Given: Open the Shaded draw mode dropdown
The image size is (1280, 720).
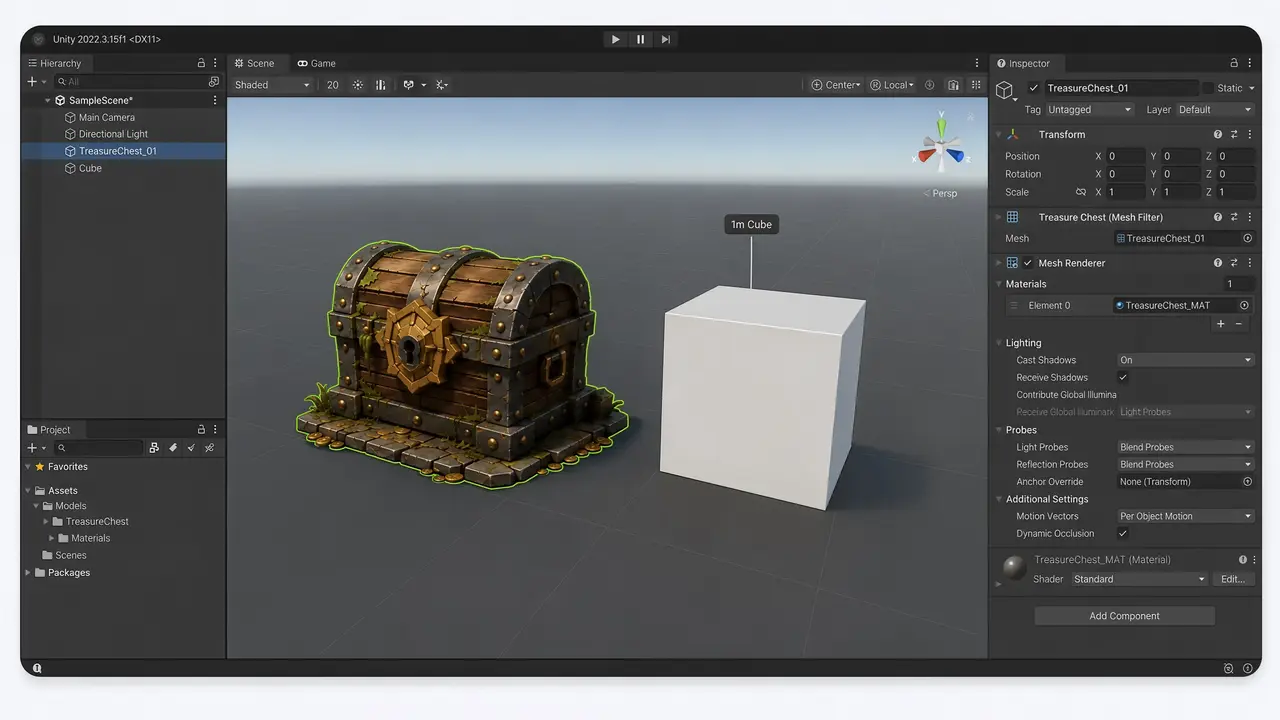Looking at the screenshot, I should pos(272,85).
